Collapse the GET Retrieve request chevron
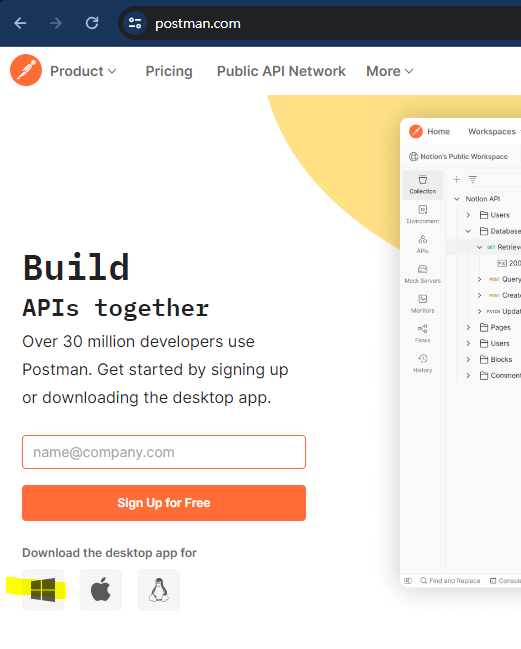Viewport: 521px width, 649px height. (479, 247)
